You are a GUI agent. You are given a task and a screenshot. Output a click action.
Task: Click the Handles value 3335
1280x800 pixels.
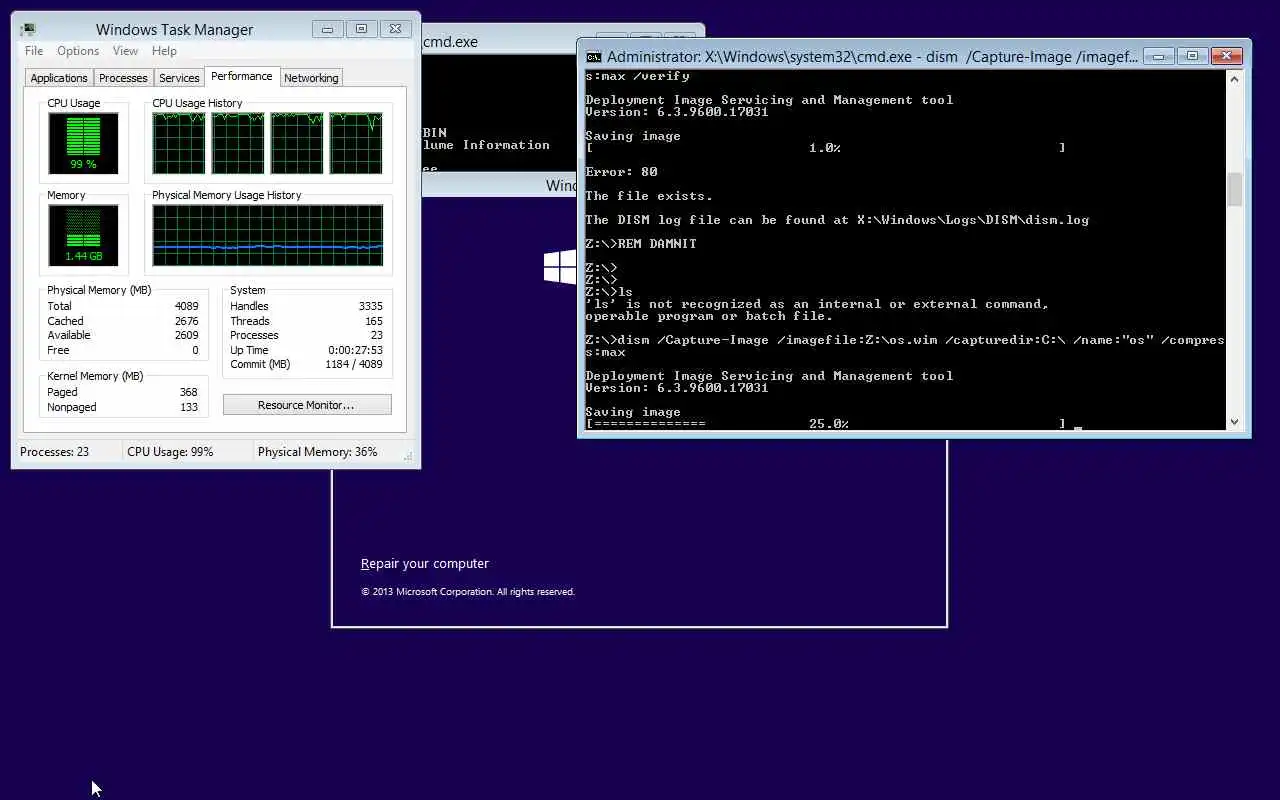point(371,306)
